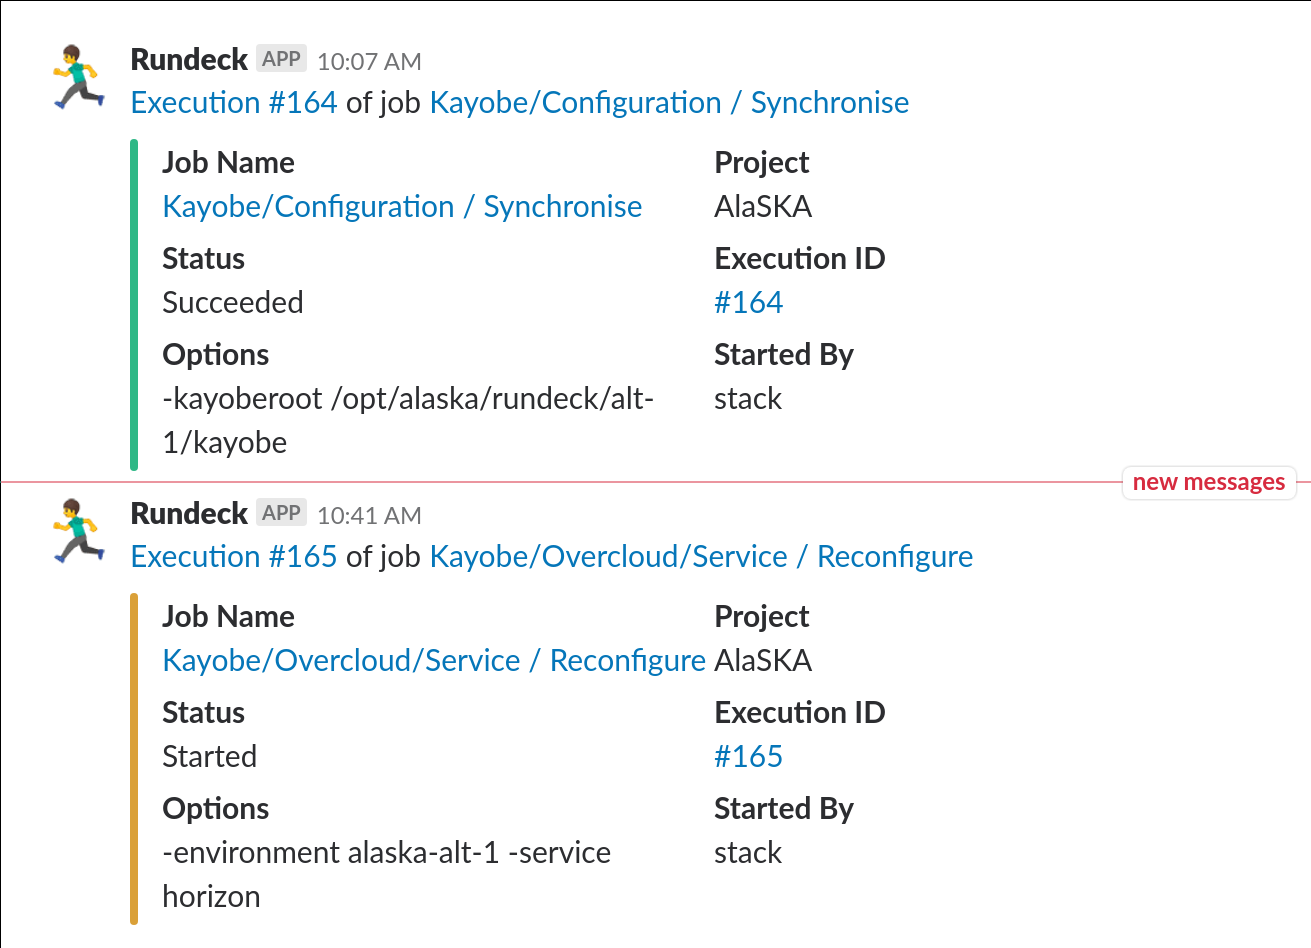
Task: Click the green status bar of the Succeeded attachment
Action: click(x=134, y=304)
